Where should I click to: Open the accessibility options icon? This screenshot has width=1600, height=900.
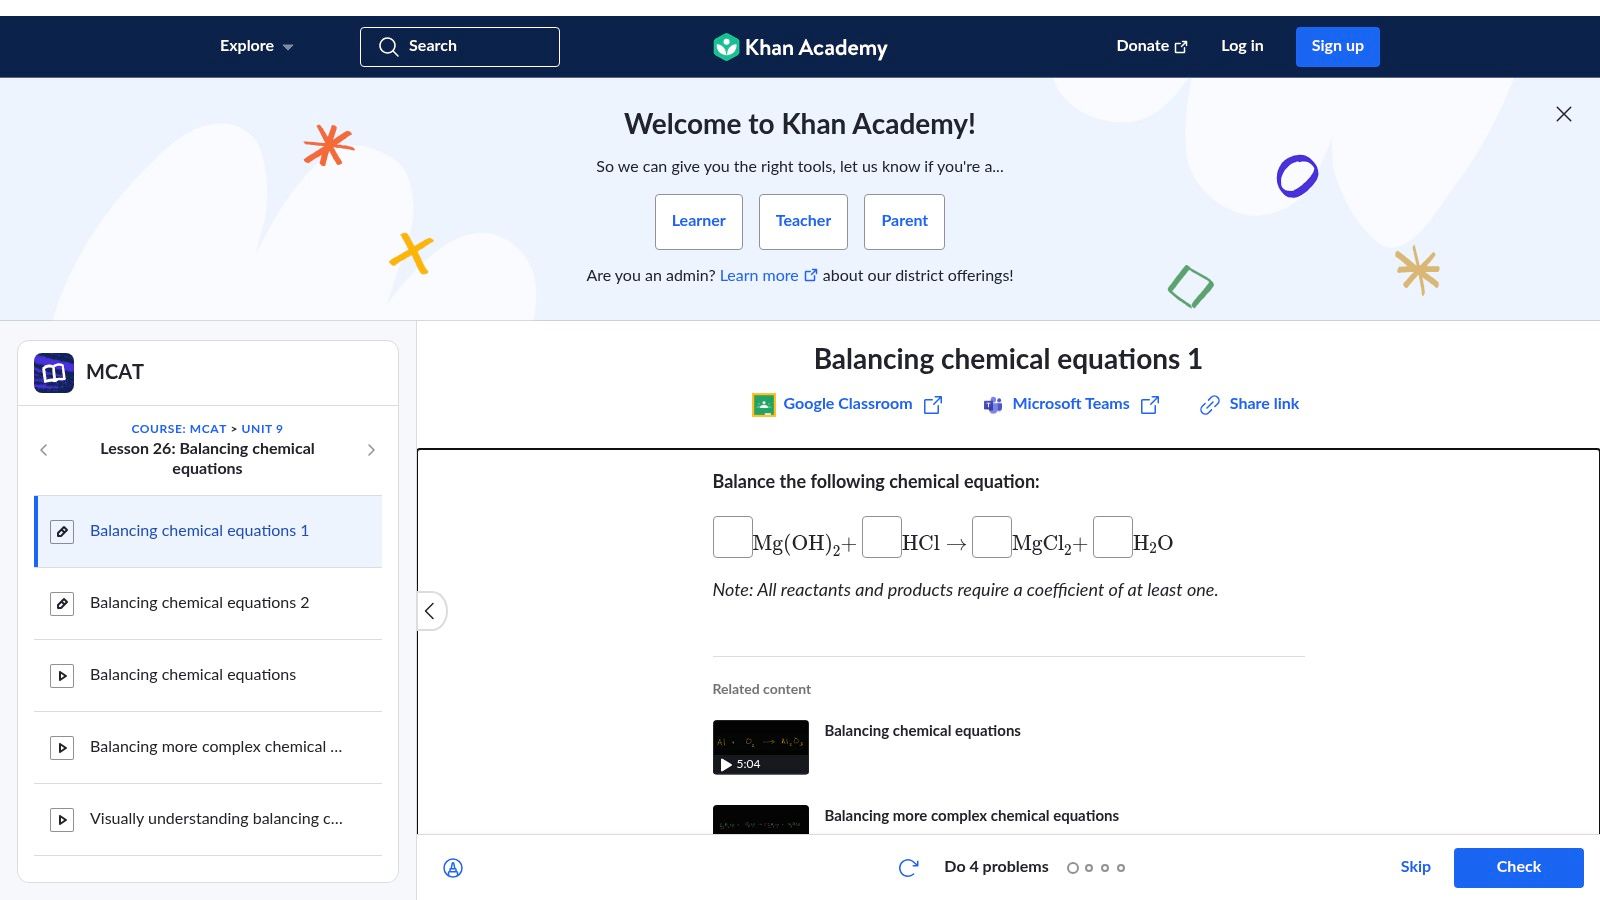point(453,868)
